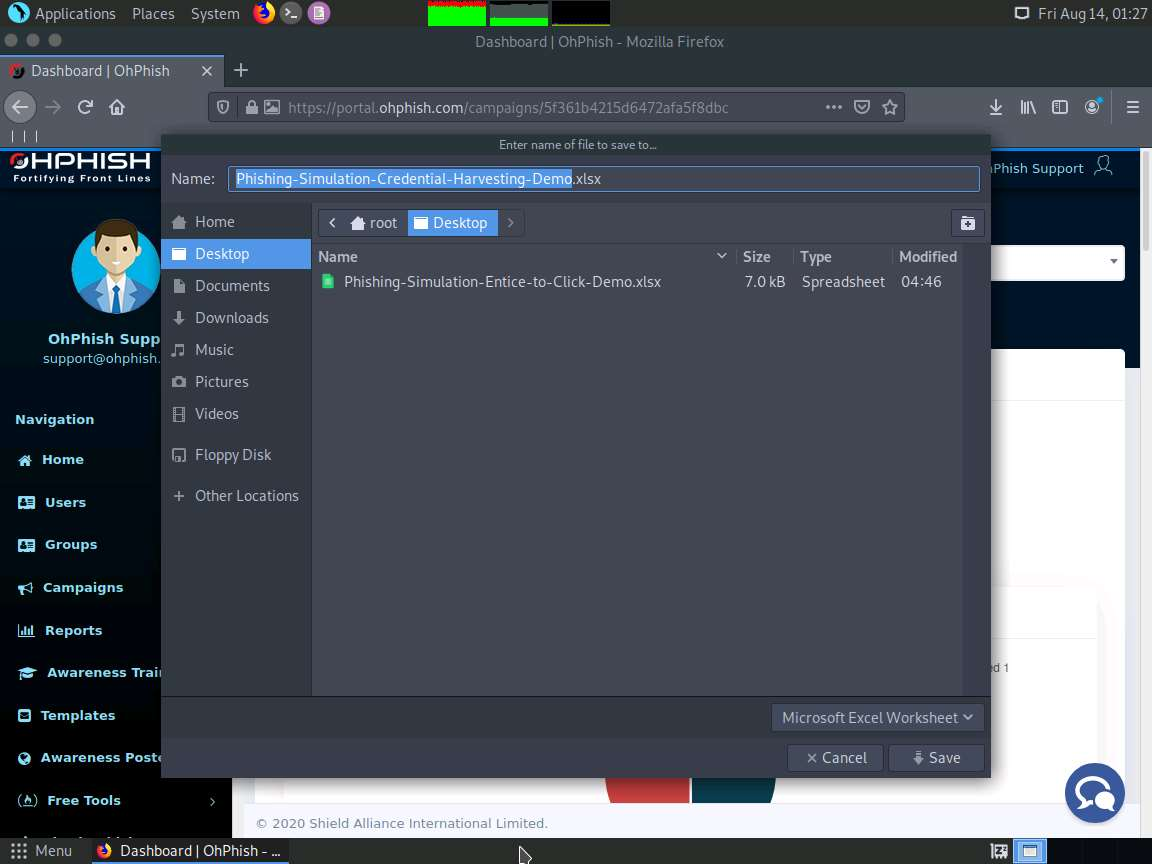Open the Firefox library icon
The image size is (1152, 864).
pyautogui.click(x=1028, y=107)
